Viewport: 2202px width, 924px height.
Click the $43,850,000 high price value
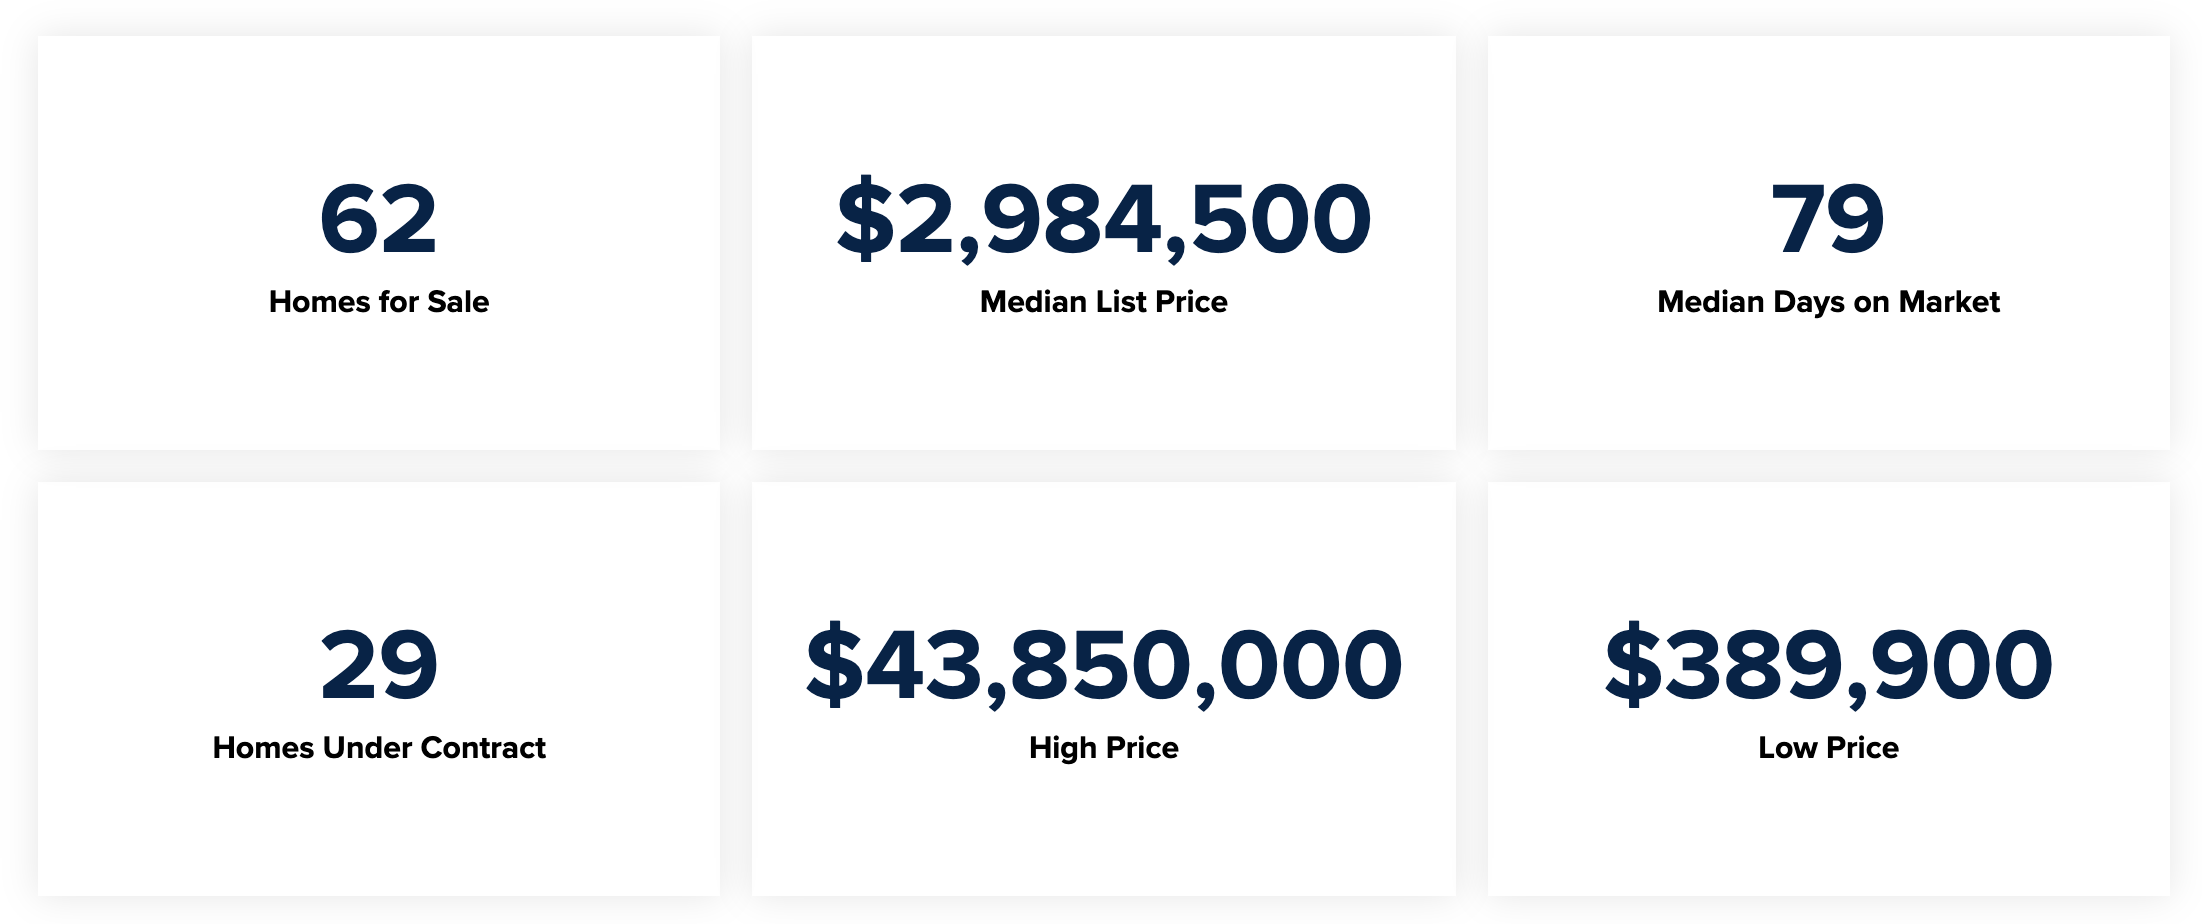point(1104,665)
